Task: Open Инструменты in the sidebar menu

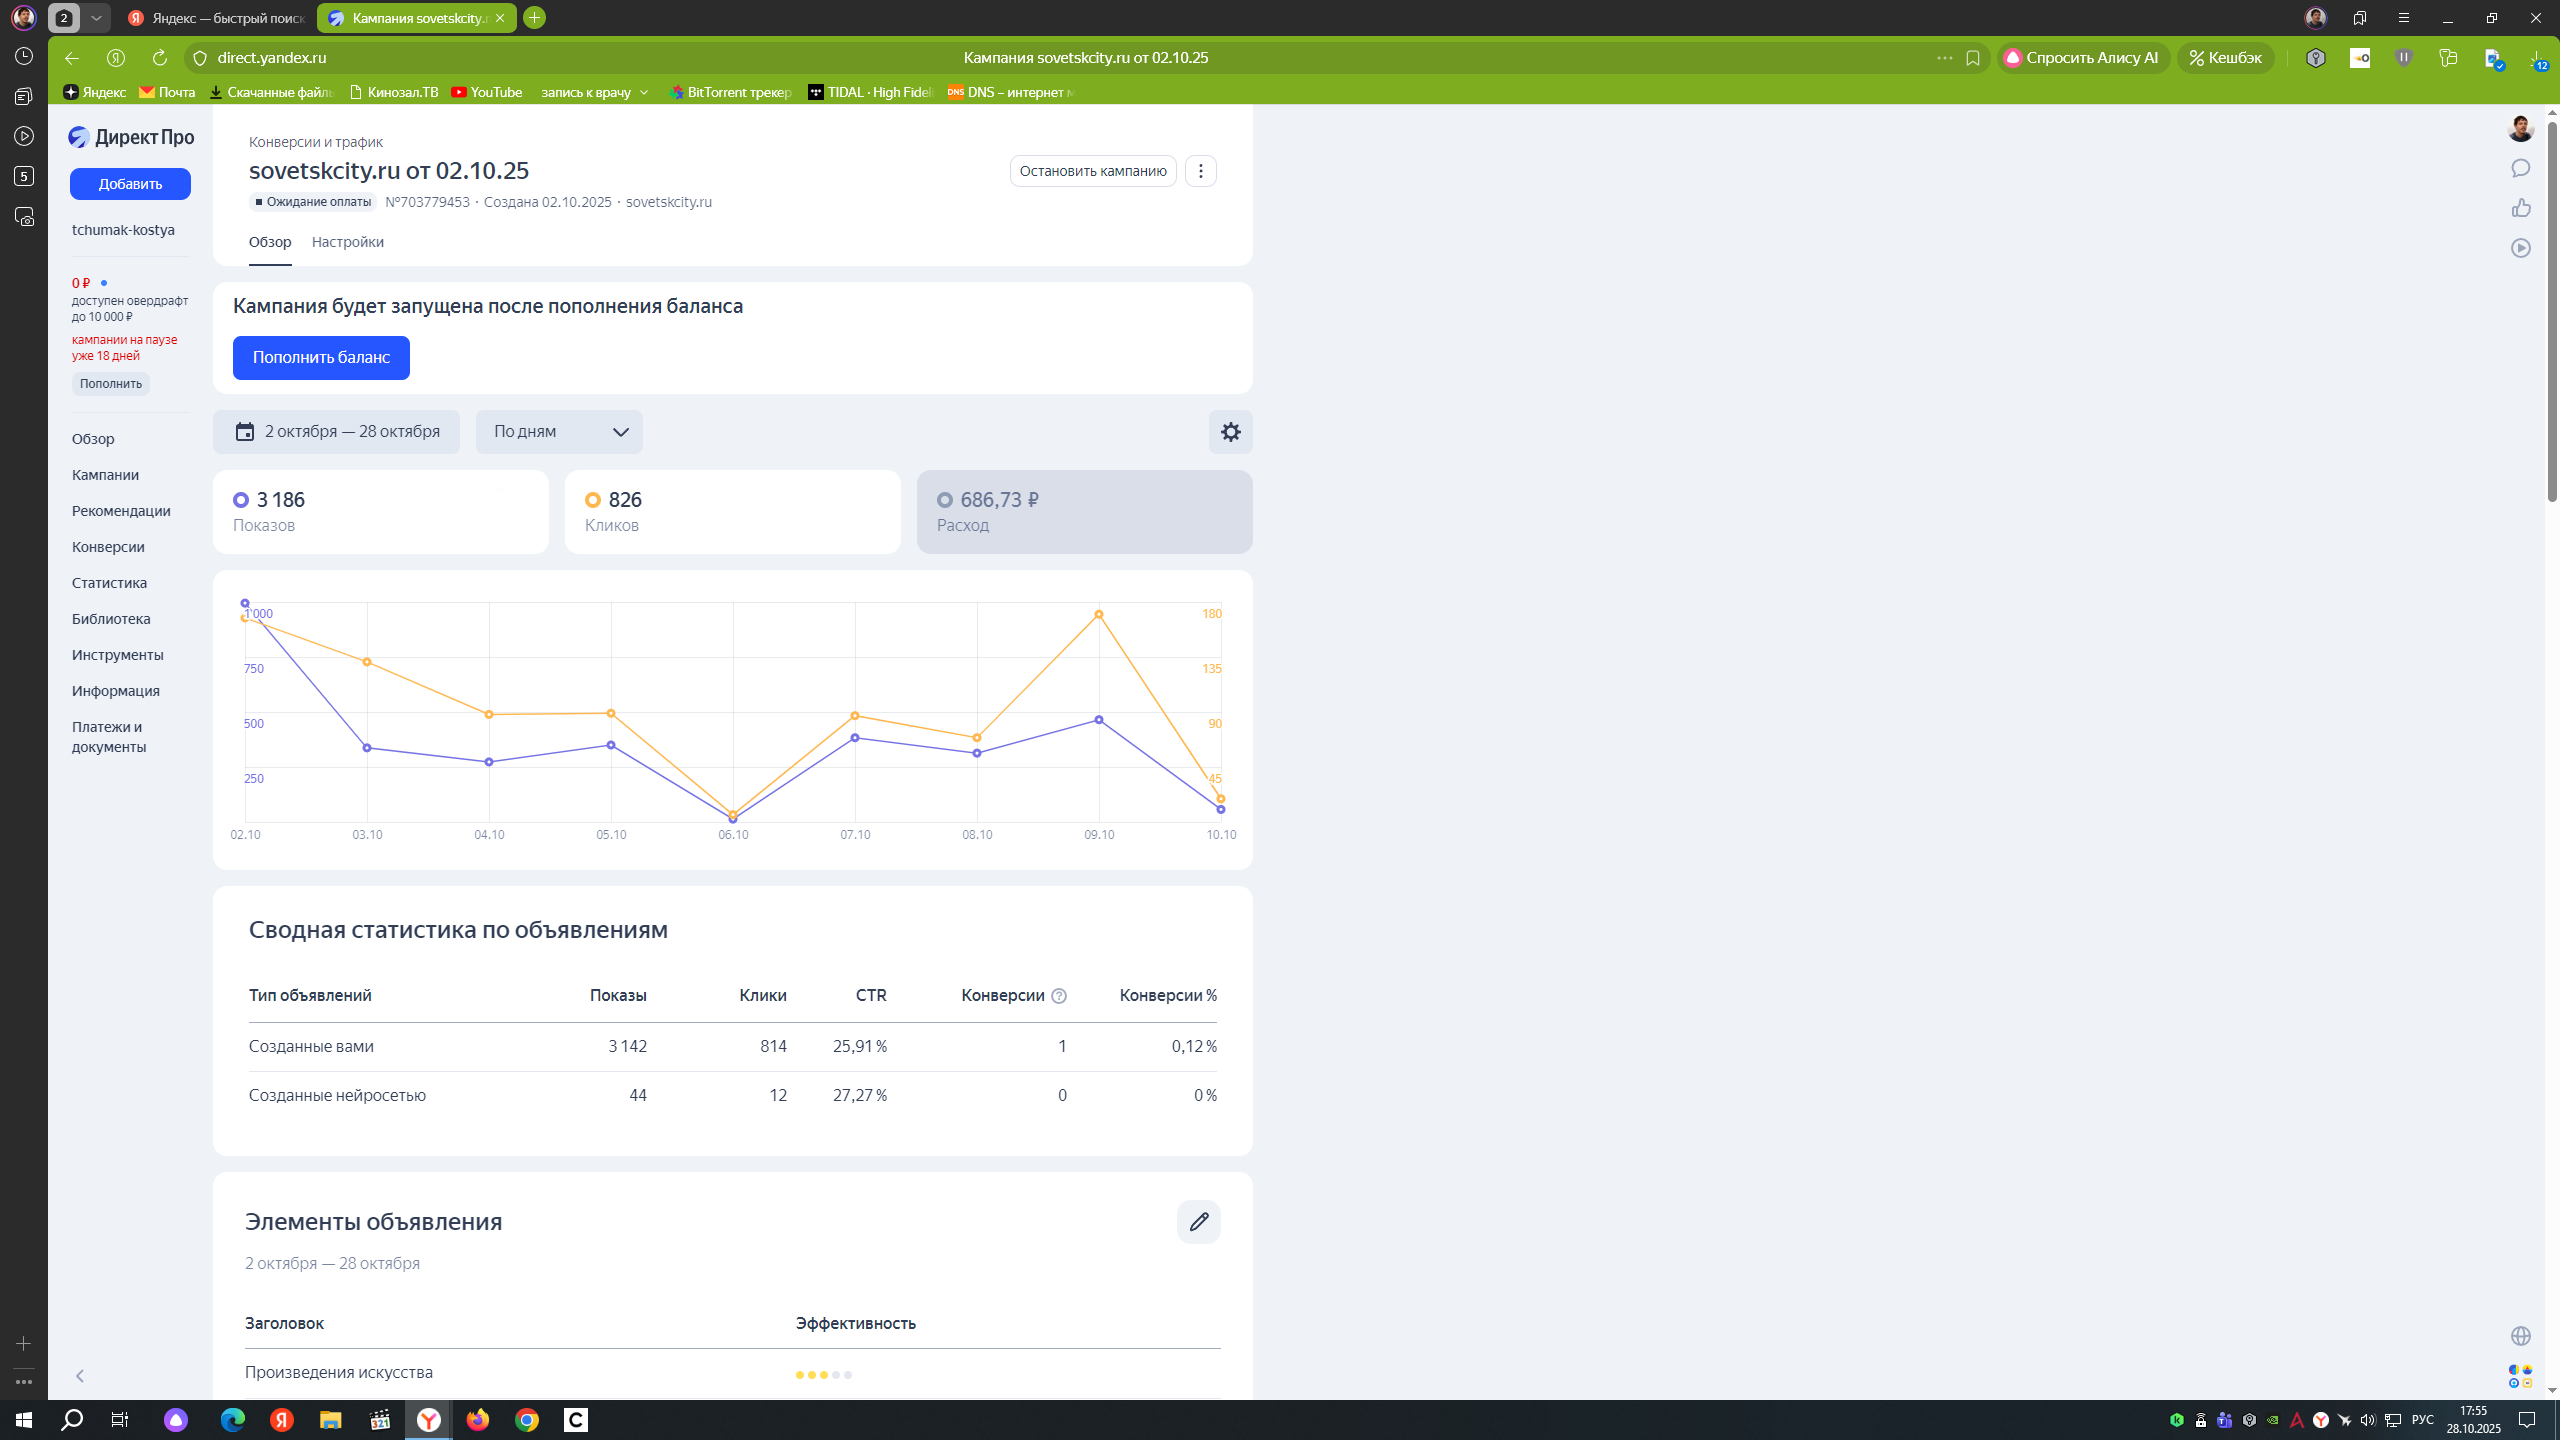Action: [x=117, y=655]
